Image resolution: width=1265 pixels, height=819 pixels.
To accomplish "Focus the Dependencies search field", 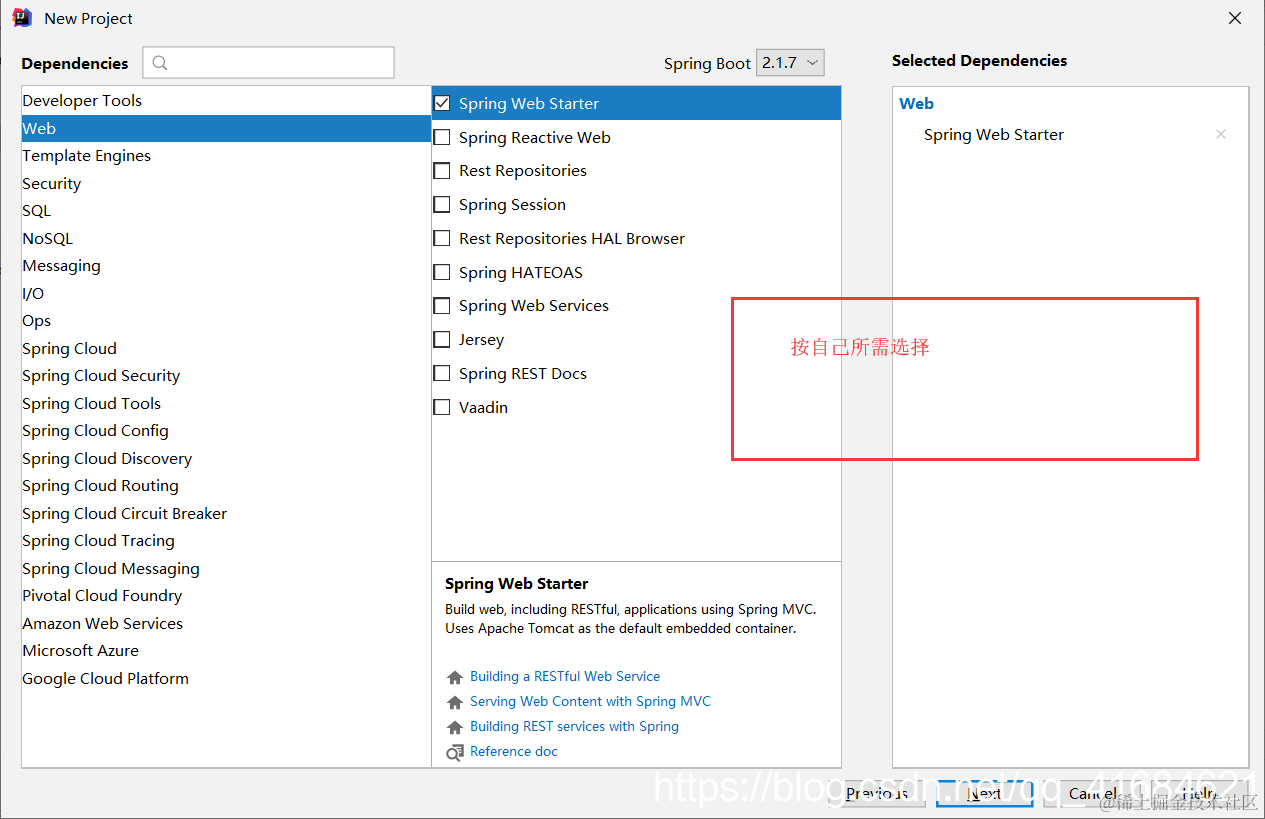I will [268, 63].
